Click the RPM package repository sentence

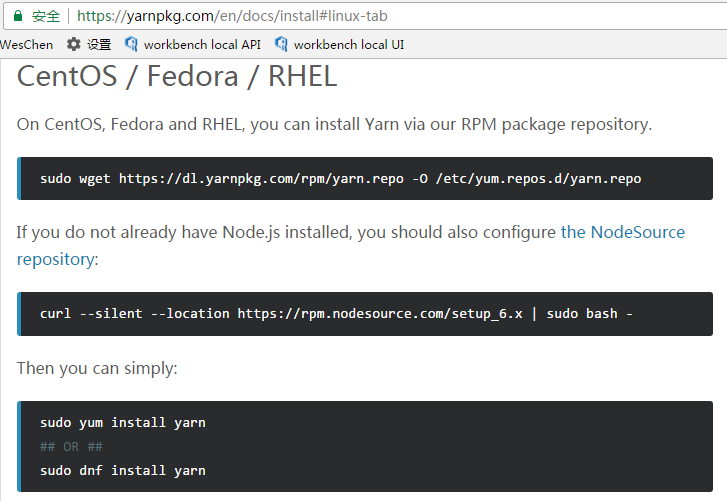pos(334,124)
